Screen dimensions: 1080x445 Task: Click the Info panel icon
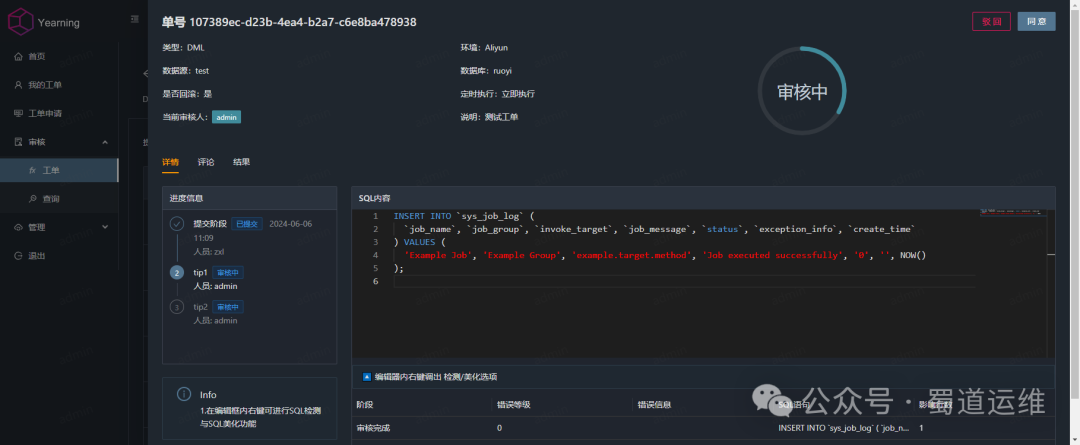coord(184,394)
